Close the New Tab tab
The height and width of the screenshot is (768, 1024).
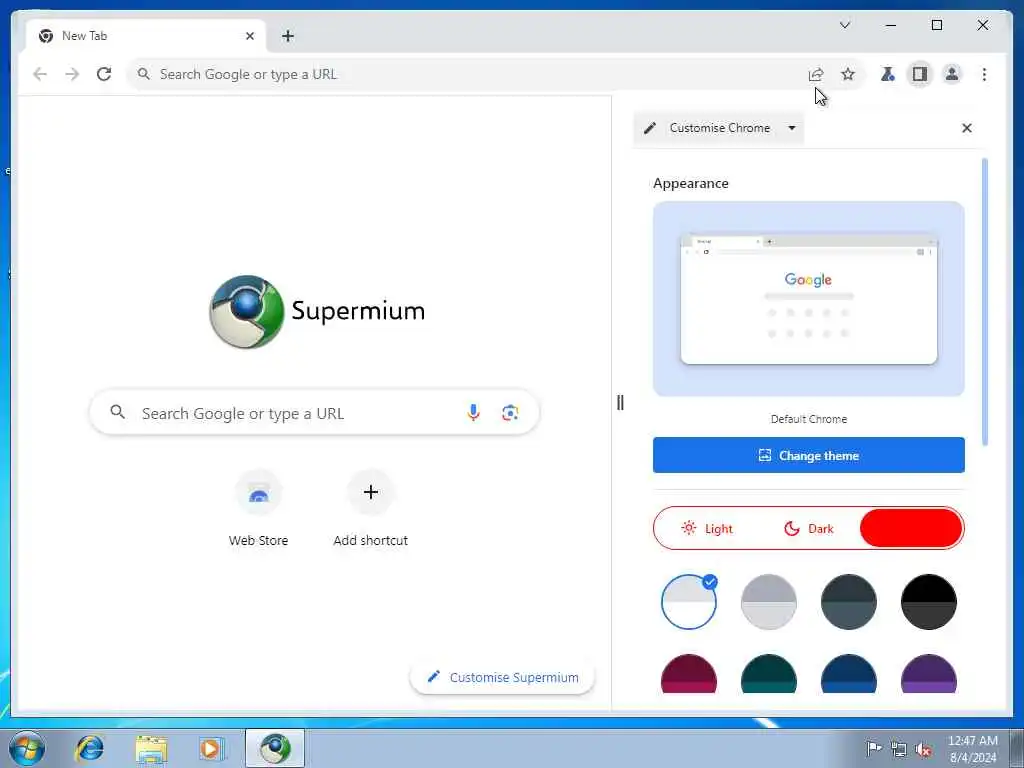tap(249, 36)
